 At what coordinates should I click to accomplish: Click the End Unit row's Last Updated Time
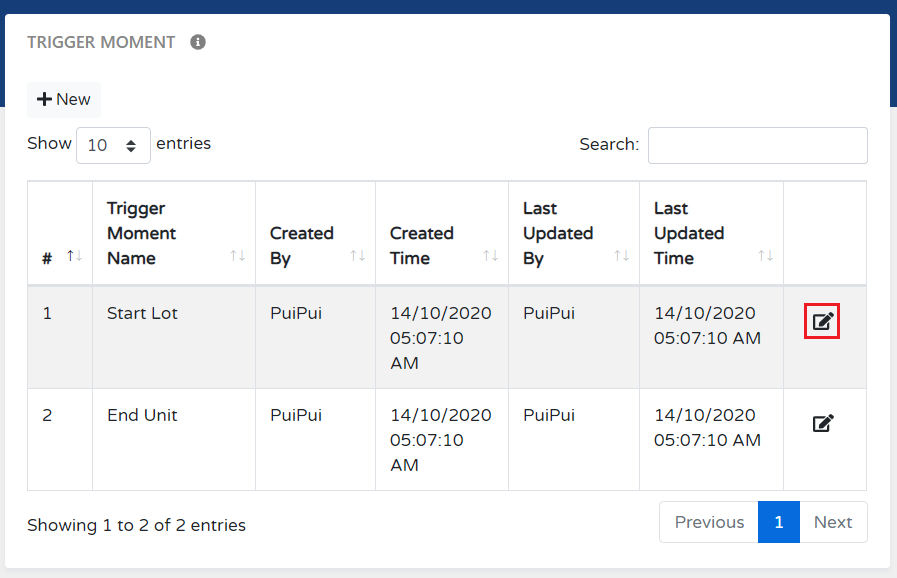coord(707,427)
